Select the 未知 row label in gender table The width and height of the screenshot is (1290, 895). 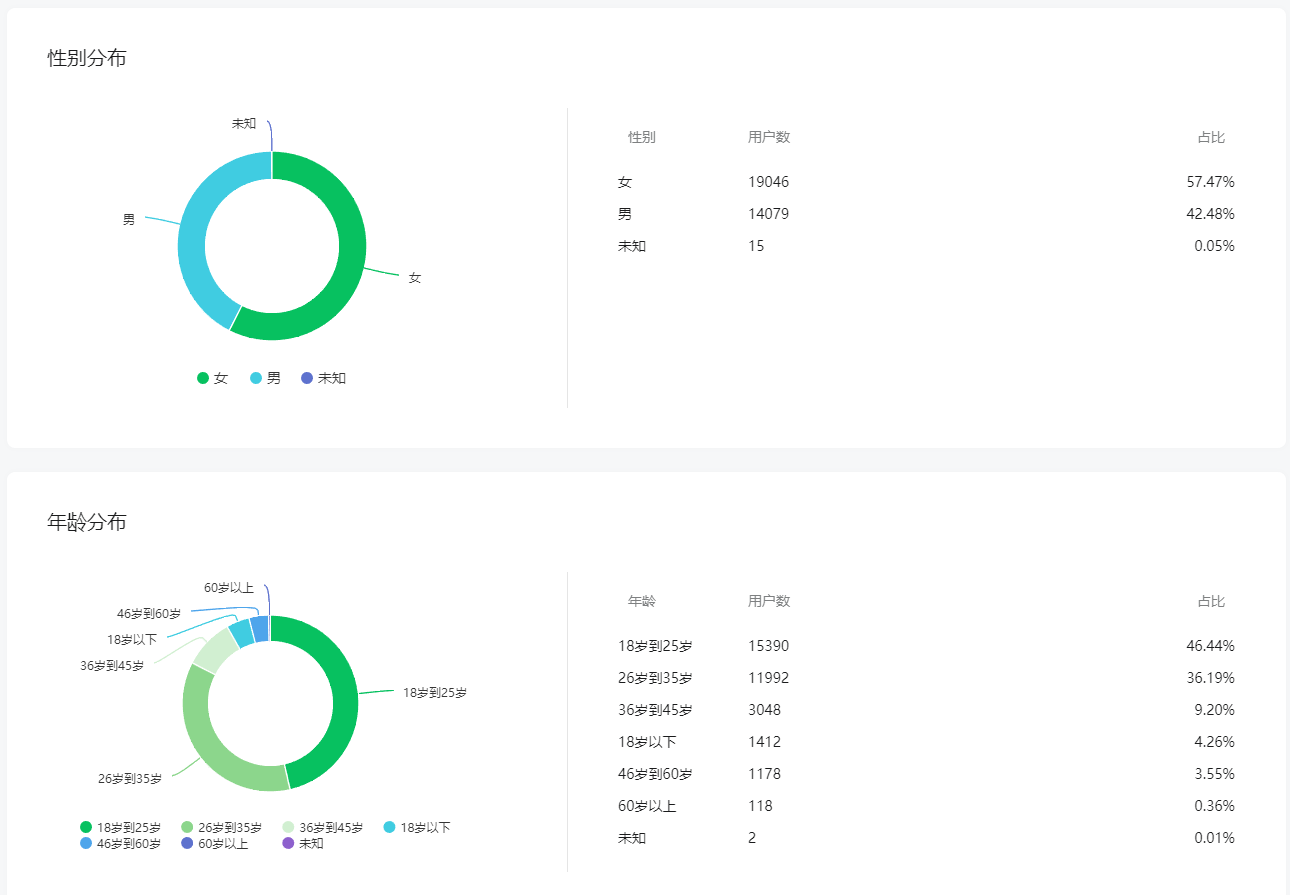pyautogui.click(x=632, y=246)
